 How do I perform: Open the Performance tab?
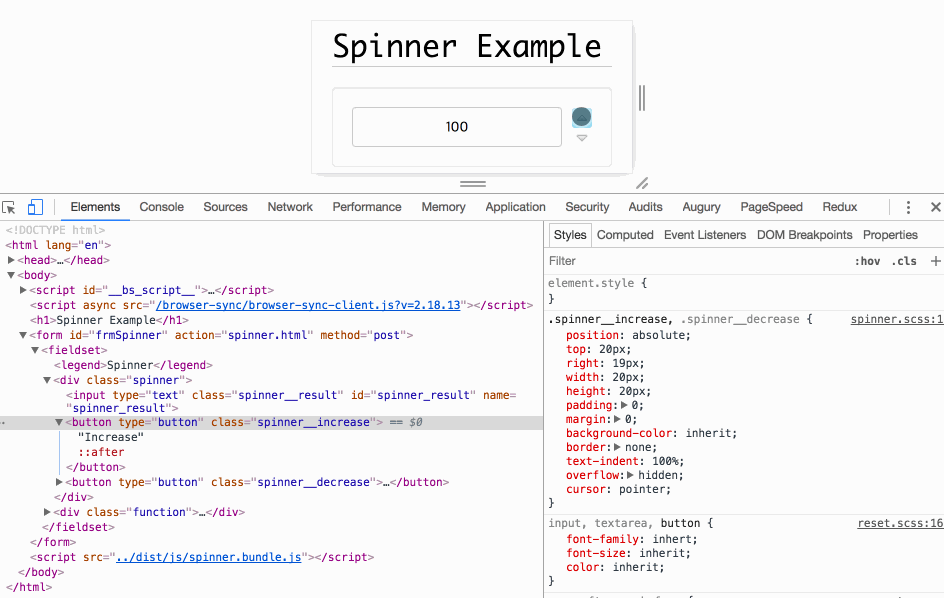coord(367,207)
